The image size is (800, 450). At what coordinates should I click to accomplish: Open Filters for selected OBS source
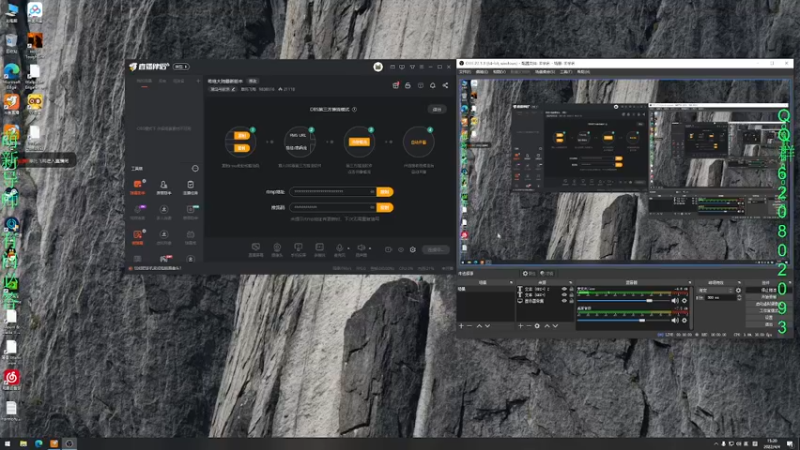click(546, 273)
